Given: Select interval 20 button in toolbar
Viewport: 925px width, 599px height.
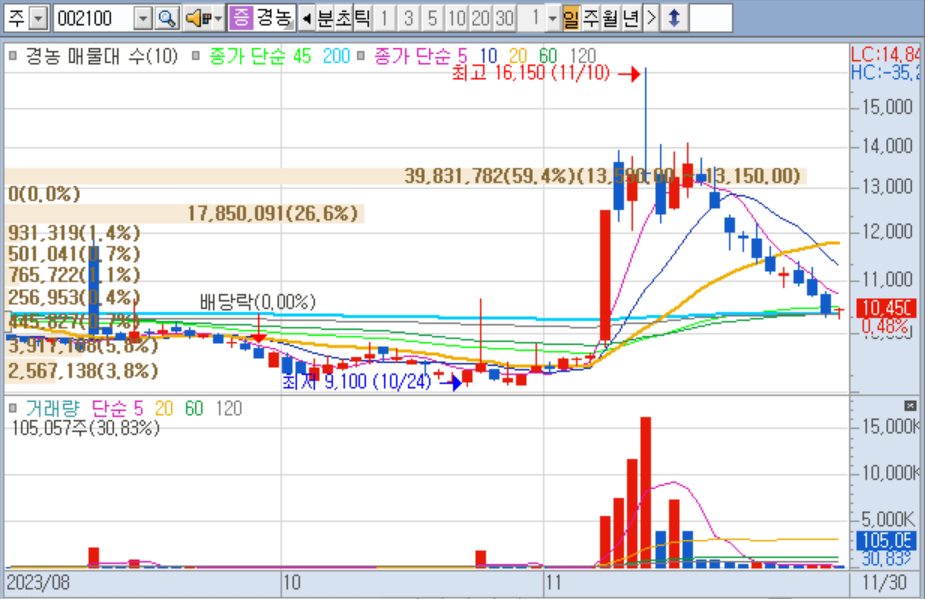Looking at the screenshot, I should pos(480,18).
